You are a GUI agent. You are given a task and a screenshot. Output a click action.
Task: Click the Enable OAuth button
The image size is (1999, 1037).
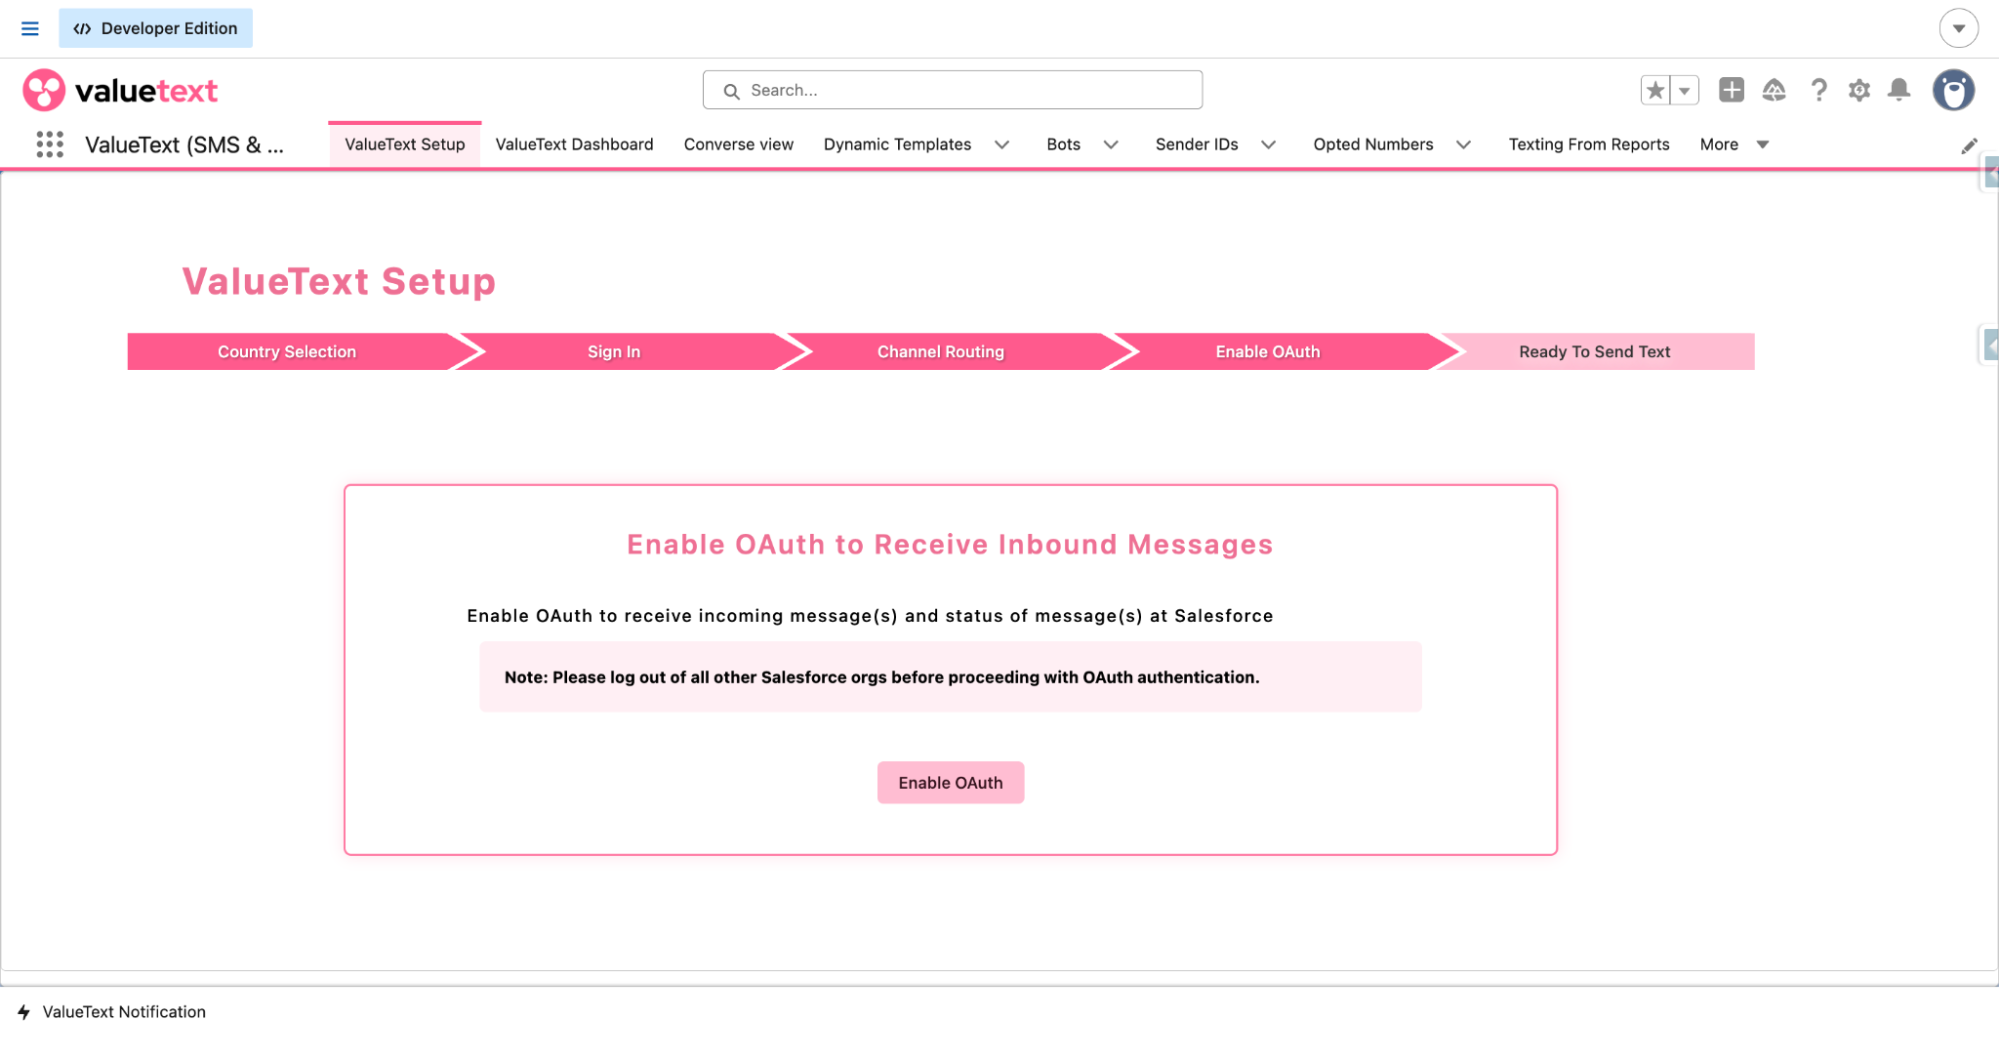(950, 783)
